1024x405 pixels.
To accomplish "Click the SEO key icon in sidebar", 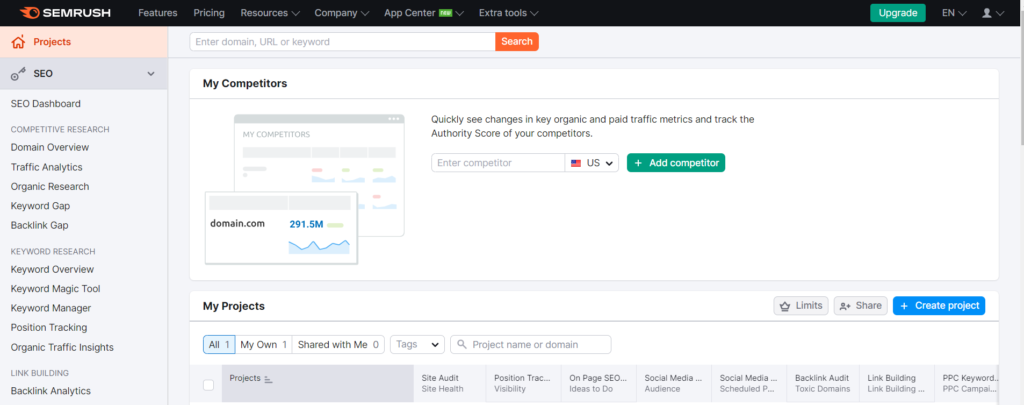I will (x=17, y=74).
